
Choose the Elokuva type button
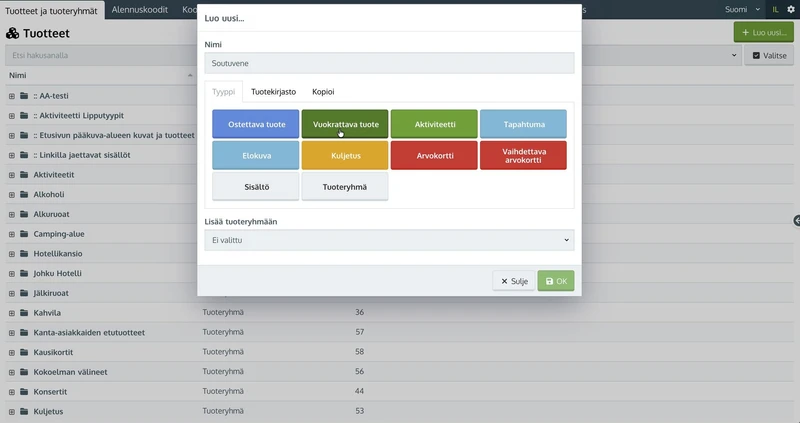coord(256,156)
